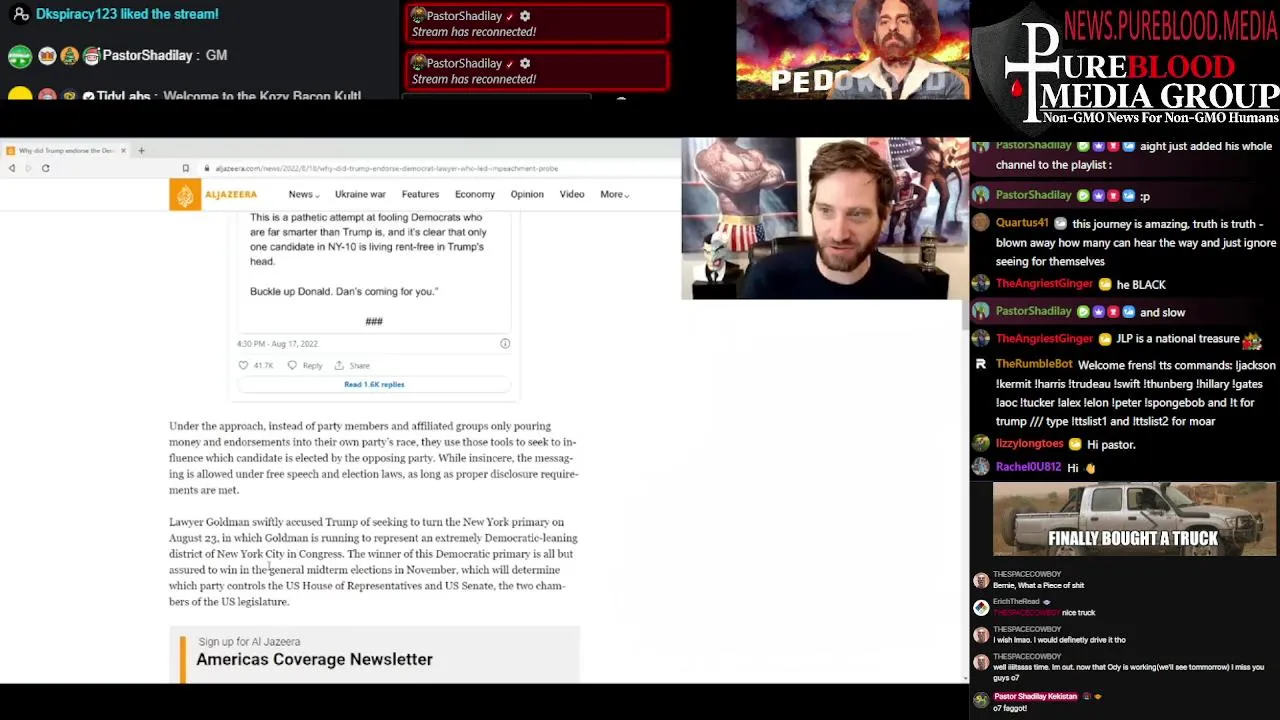Image resolution: width=1280 pixels, height=720 pixels.
Task: Click lizzylongtoes username in chat
Action: coord(1030,443)
